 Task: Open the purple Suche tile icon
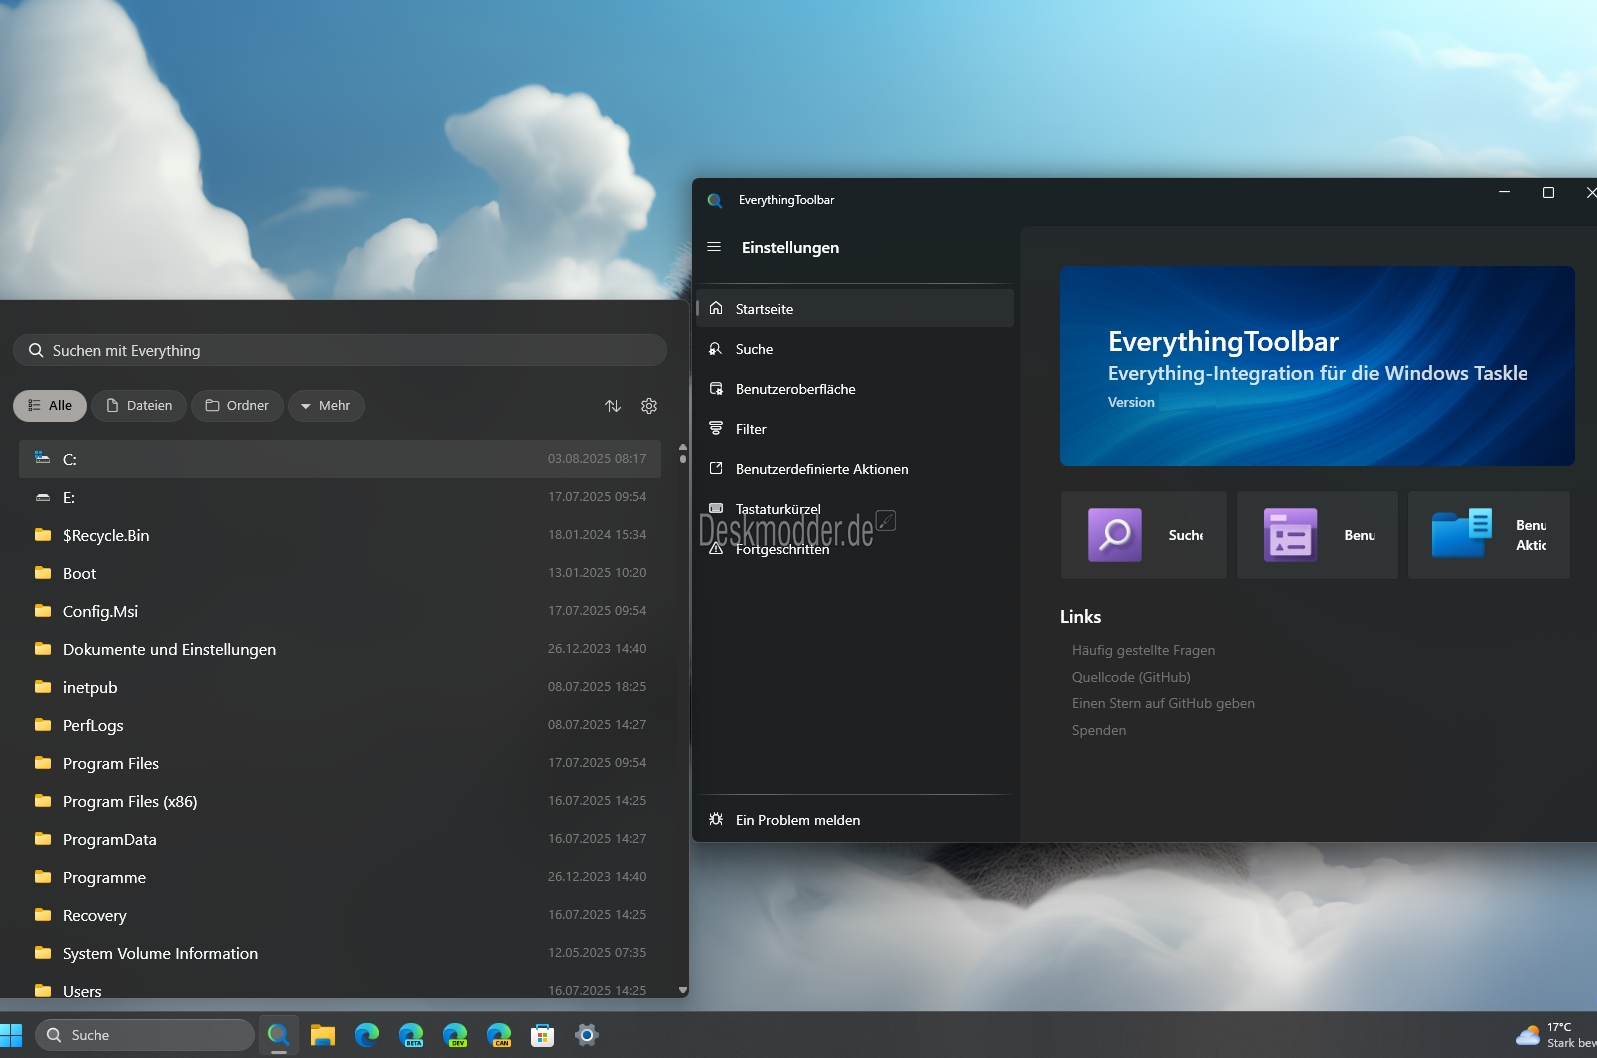click(x=1115, y=535)
